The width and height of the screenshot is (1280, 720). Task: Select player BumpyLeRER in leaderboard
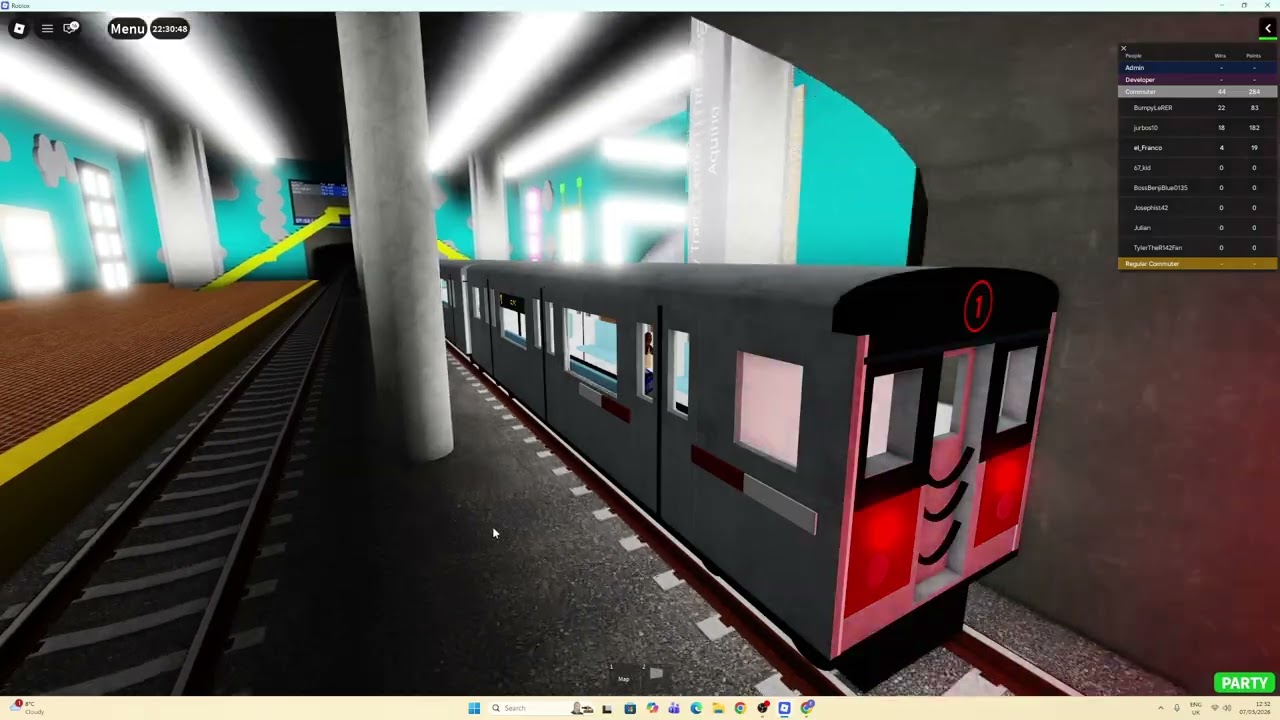click(x=1197, y=108)
